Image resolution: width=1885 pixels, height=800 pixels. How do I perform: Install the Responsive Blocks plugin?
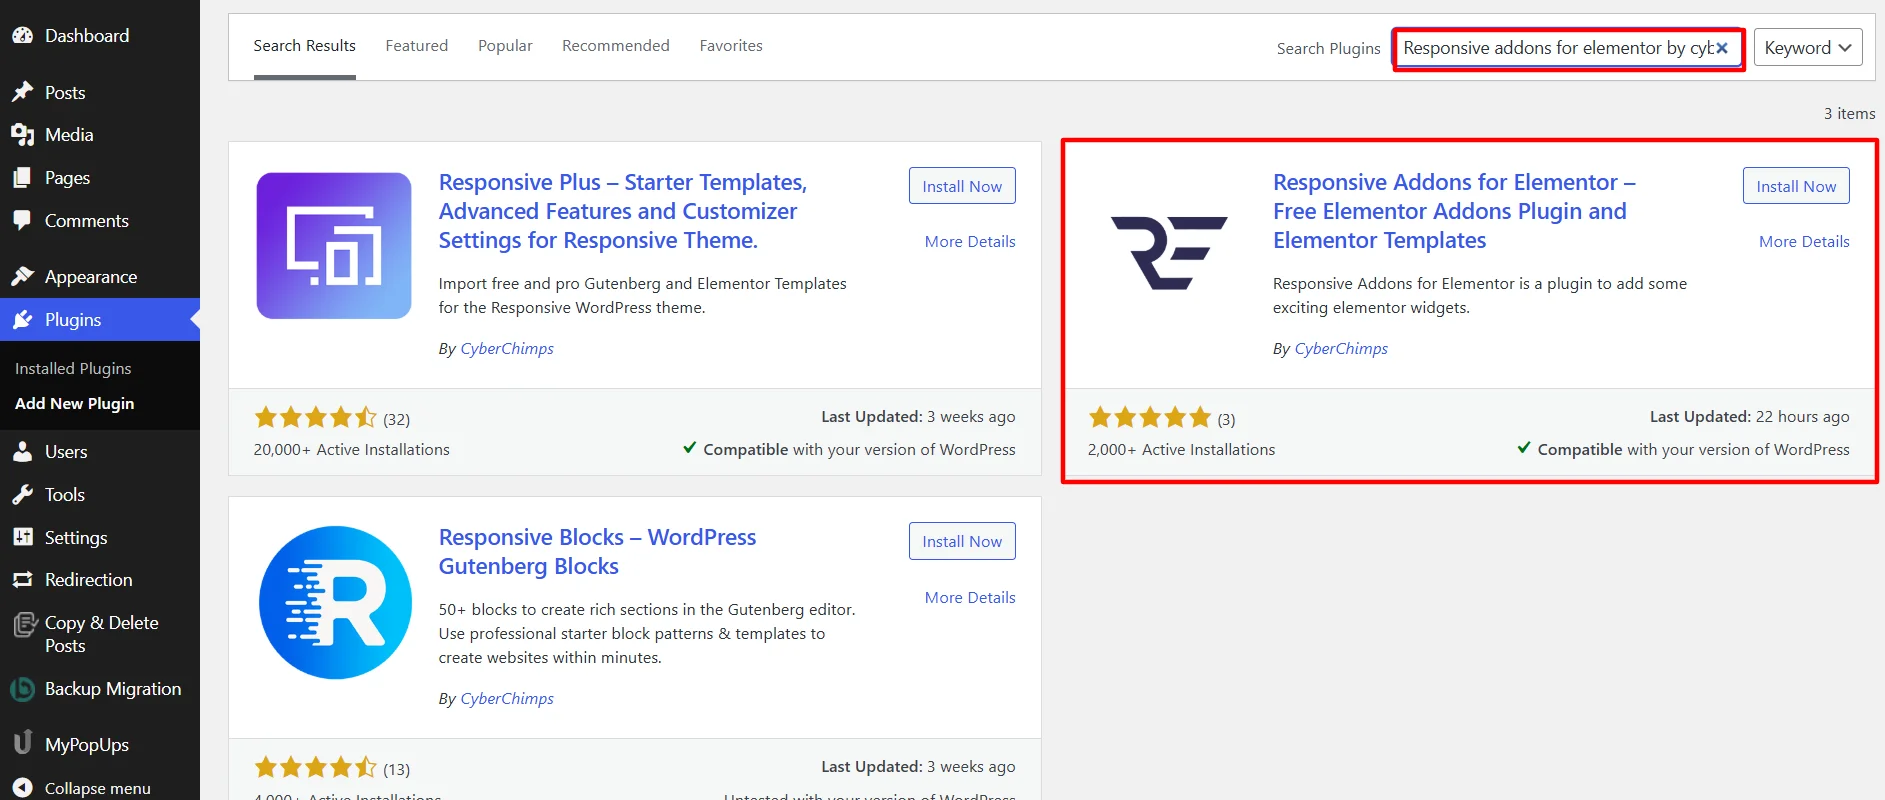(x=962, y=541)
